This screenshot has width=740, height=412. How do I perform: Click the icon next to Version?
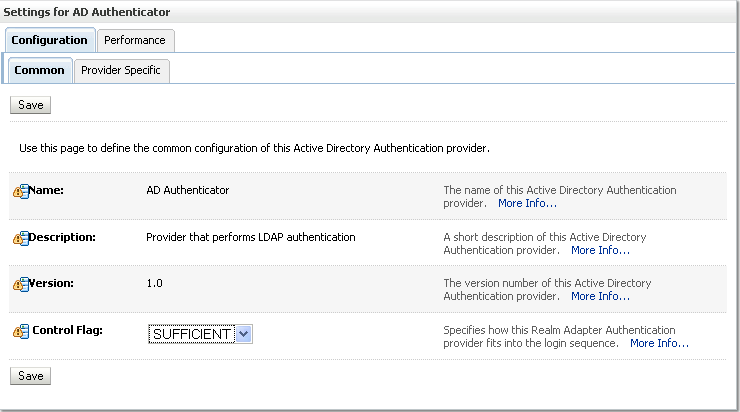(x=20, y=284)
